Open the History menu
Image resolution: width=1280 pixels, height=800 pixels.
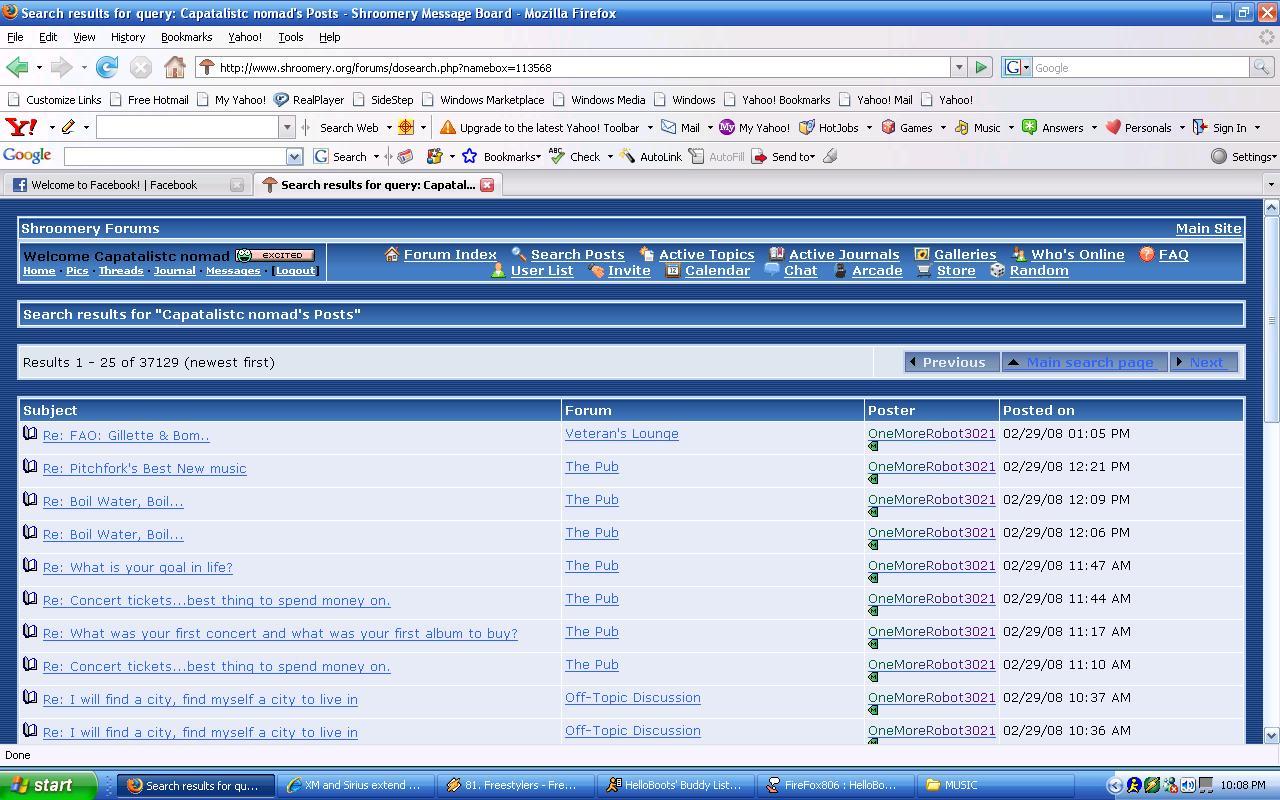coord(128,37)
